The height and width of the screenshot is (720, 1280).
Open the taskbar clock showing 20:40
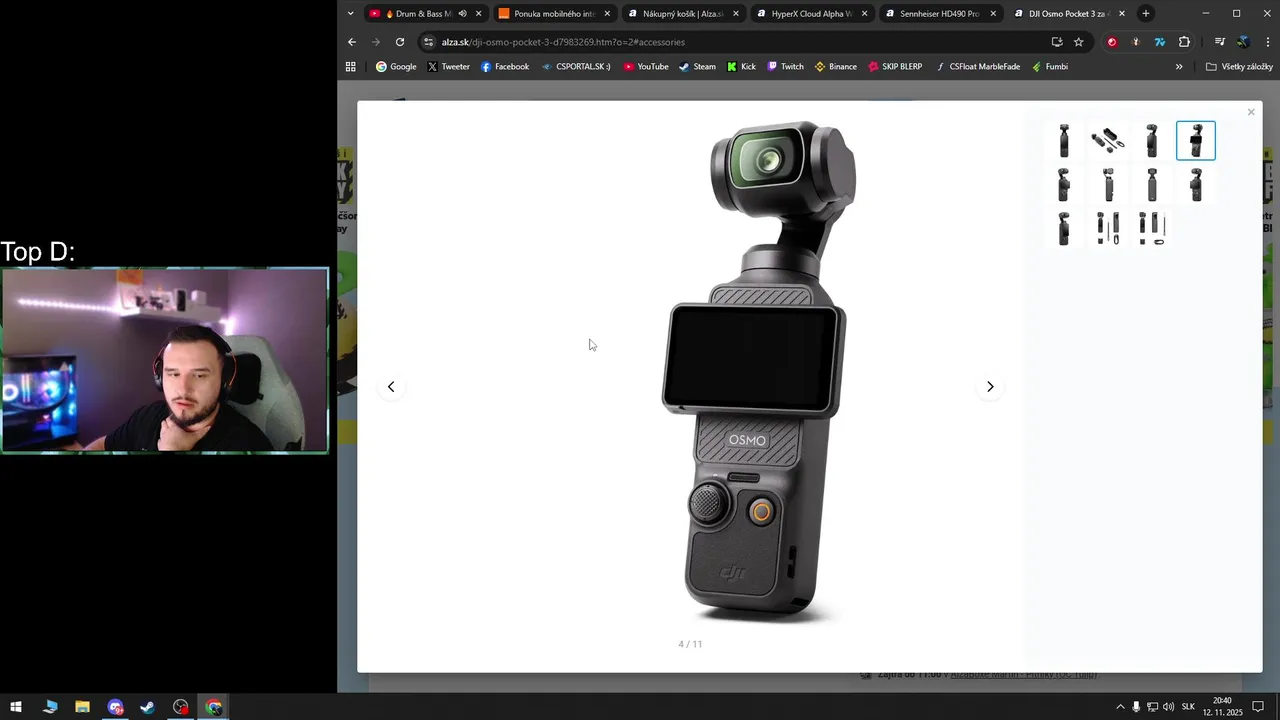(x=1222, y=707)
